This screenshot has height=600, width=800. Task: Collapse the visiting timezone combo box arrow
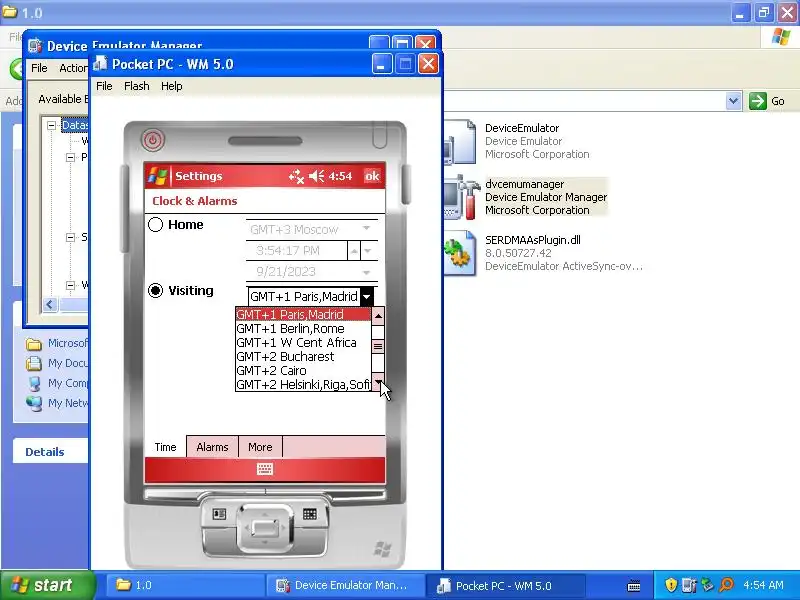[367, 296]
